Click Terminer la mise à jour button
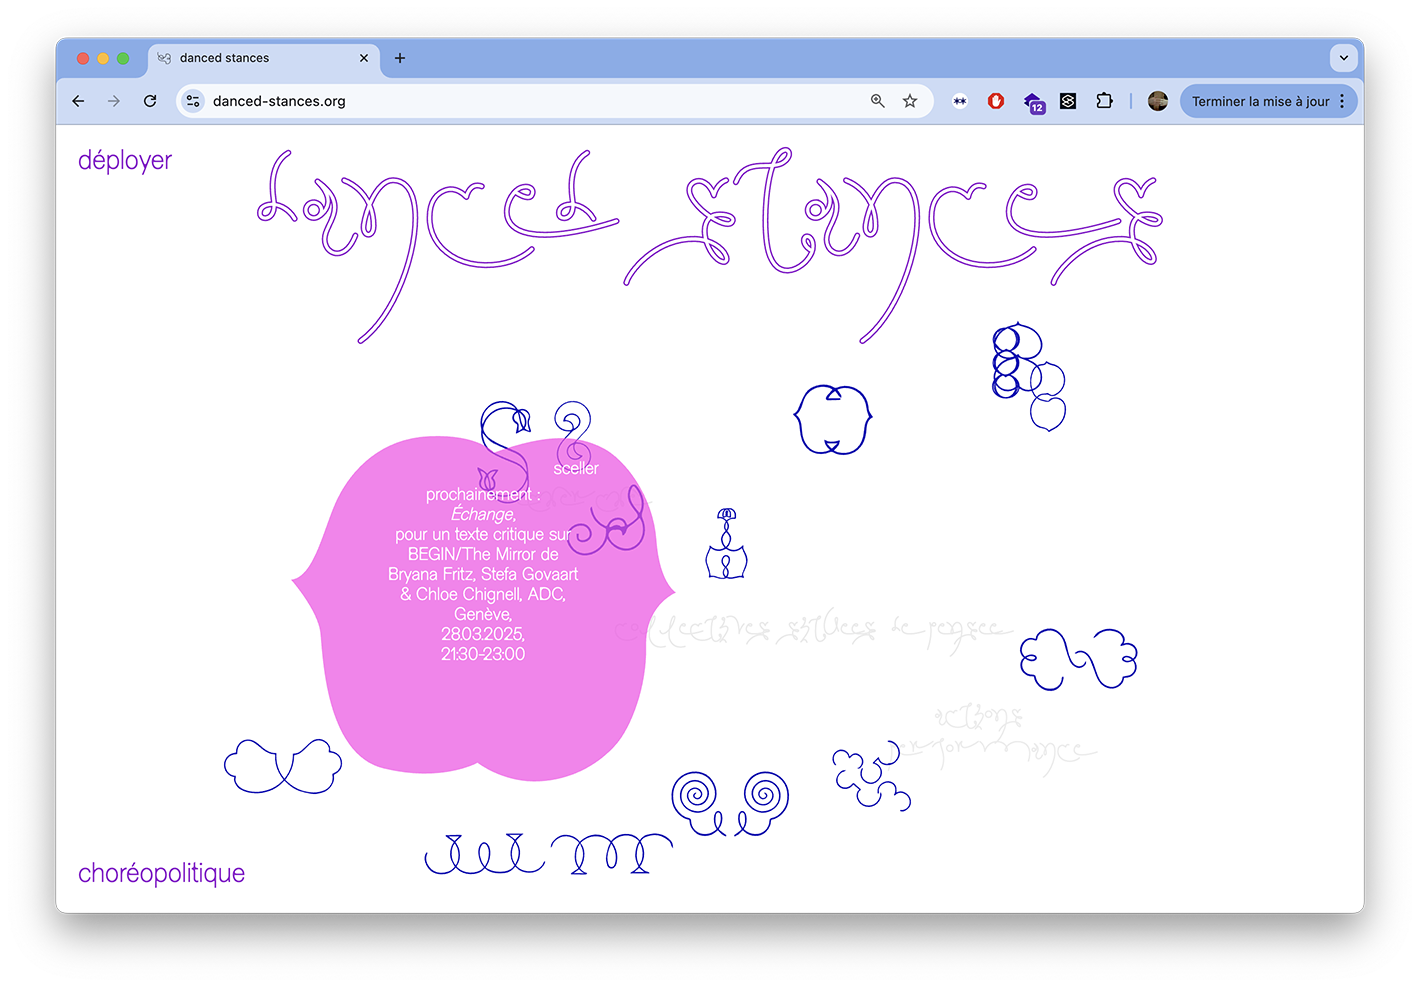The width and height of the screenshot is (1420, 987). click(1261, 101)
